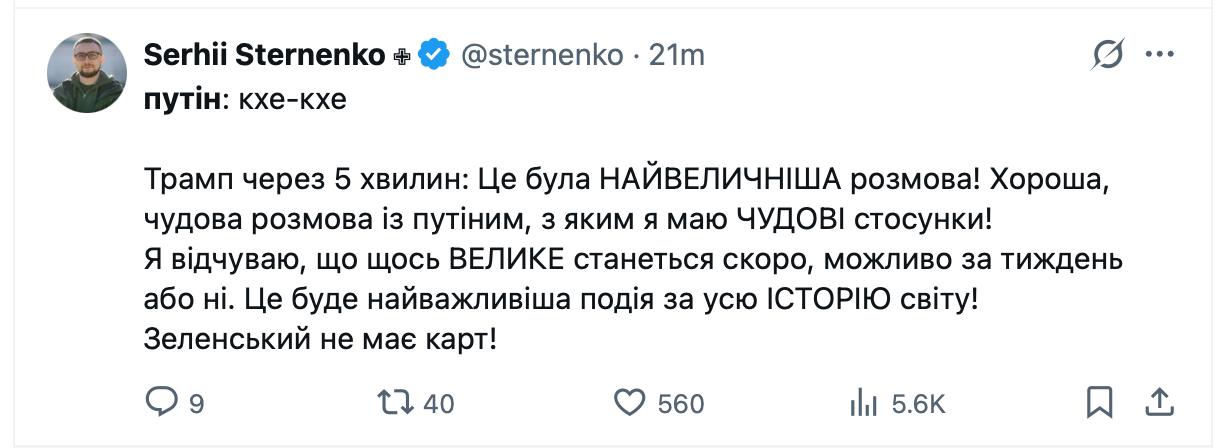
Task: Like the post with the heart icon
Action: pyautogui.click(x=629, y=402)
